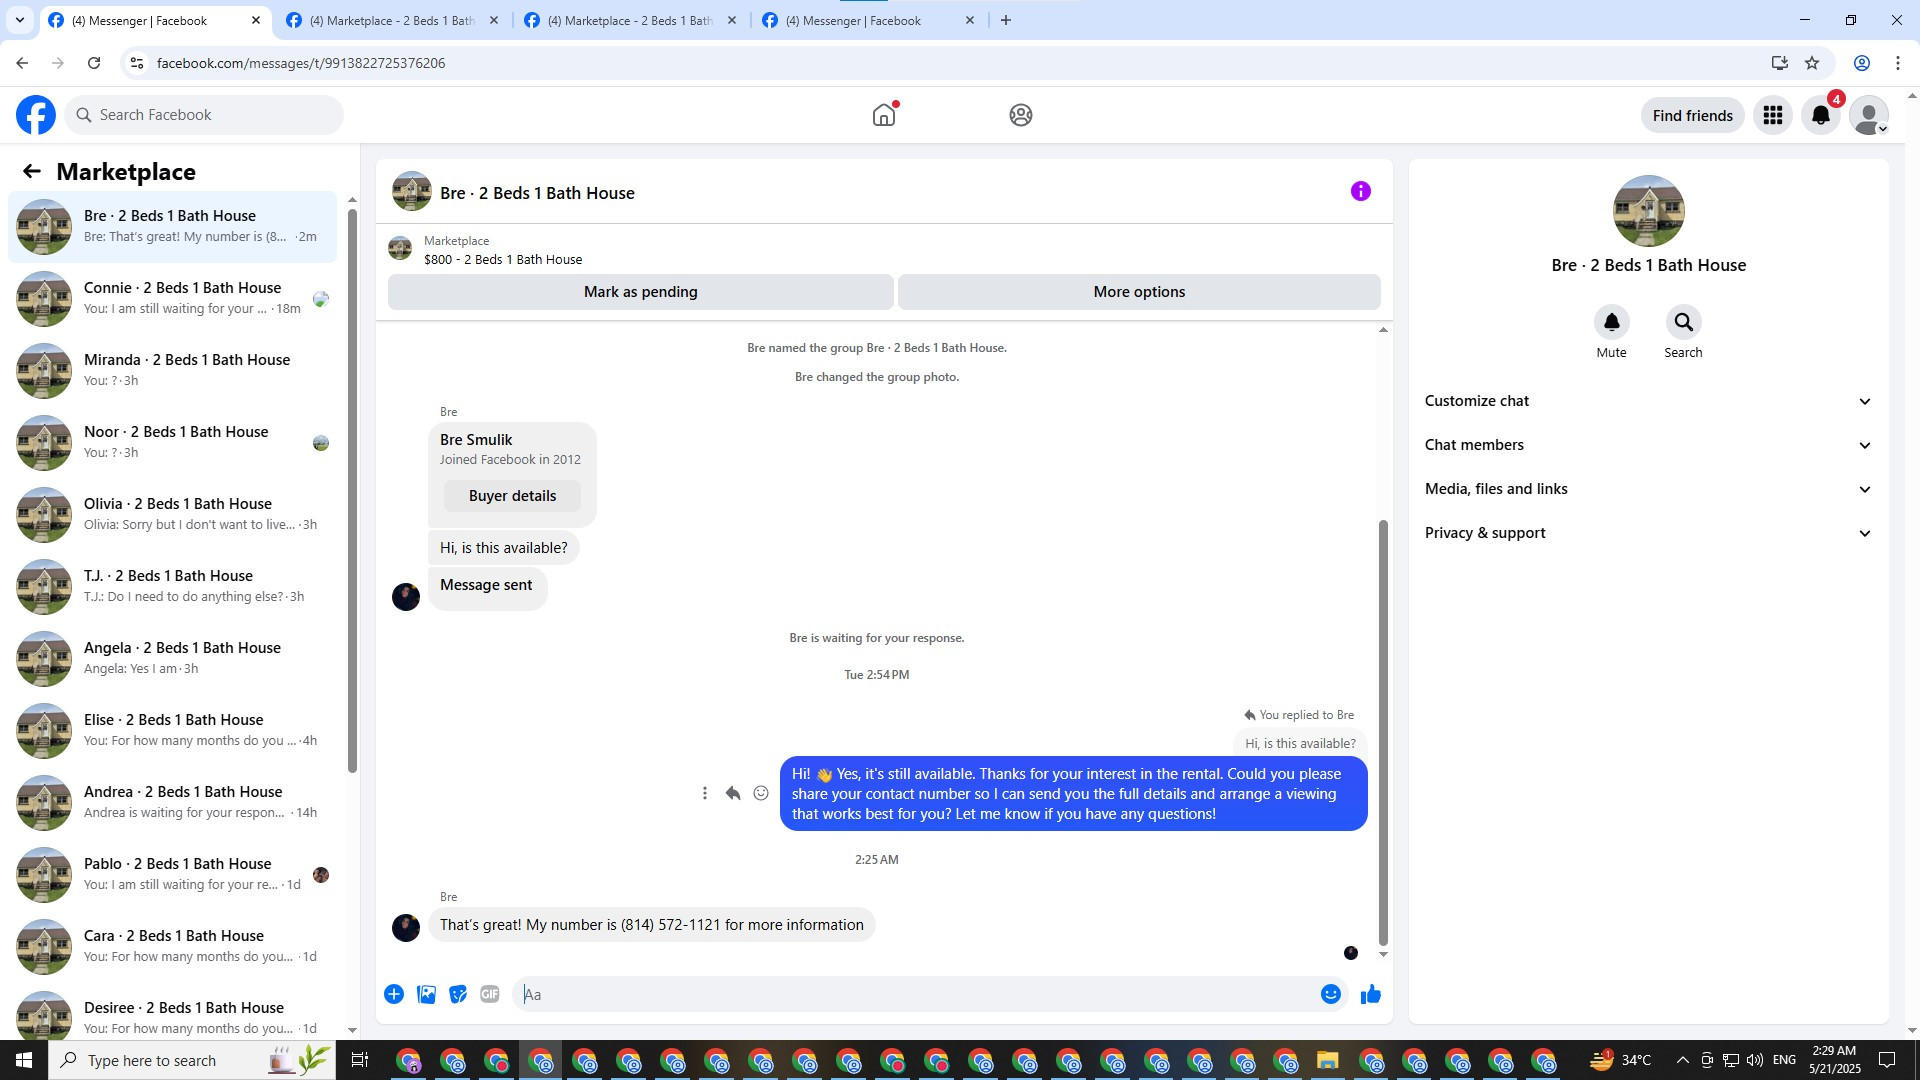This screenshot has height=1080, width=1920.
Task: Expand Media, files and links section
Action: click(x=1648, y=489)
